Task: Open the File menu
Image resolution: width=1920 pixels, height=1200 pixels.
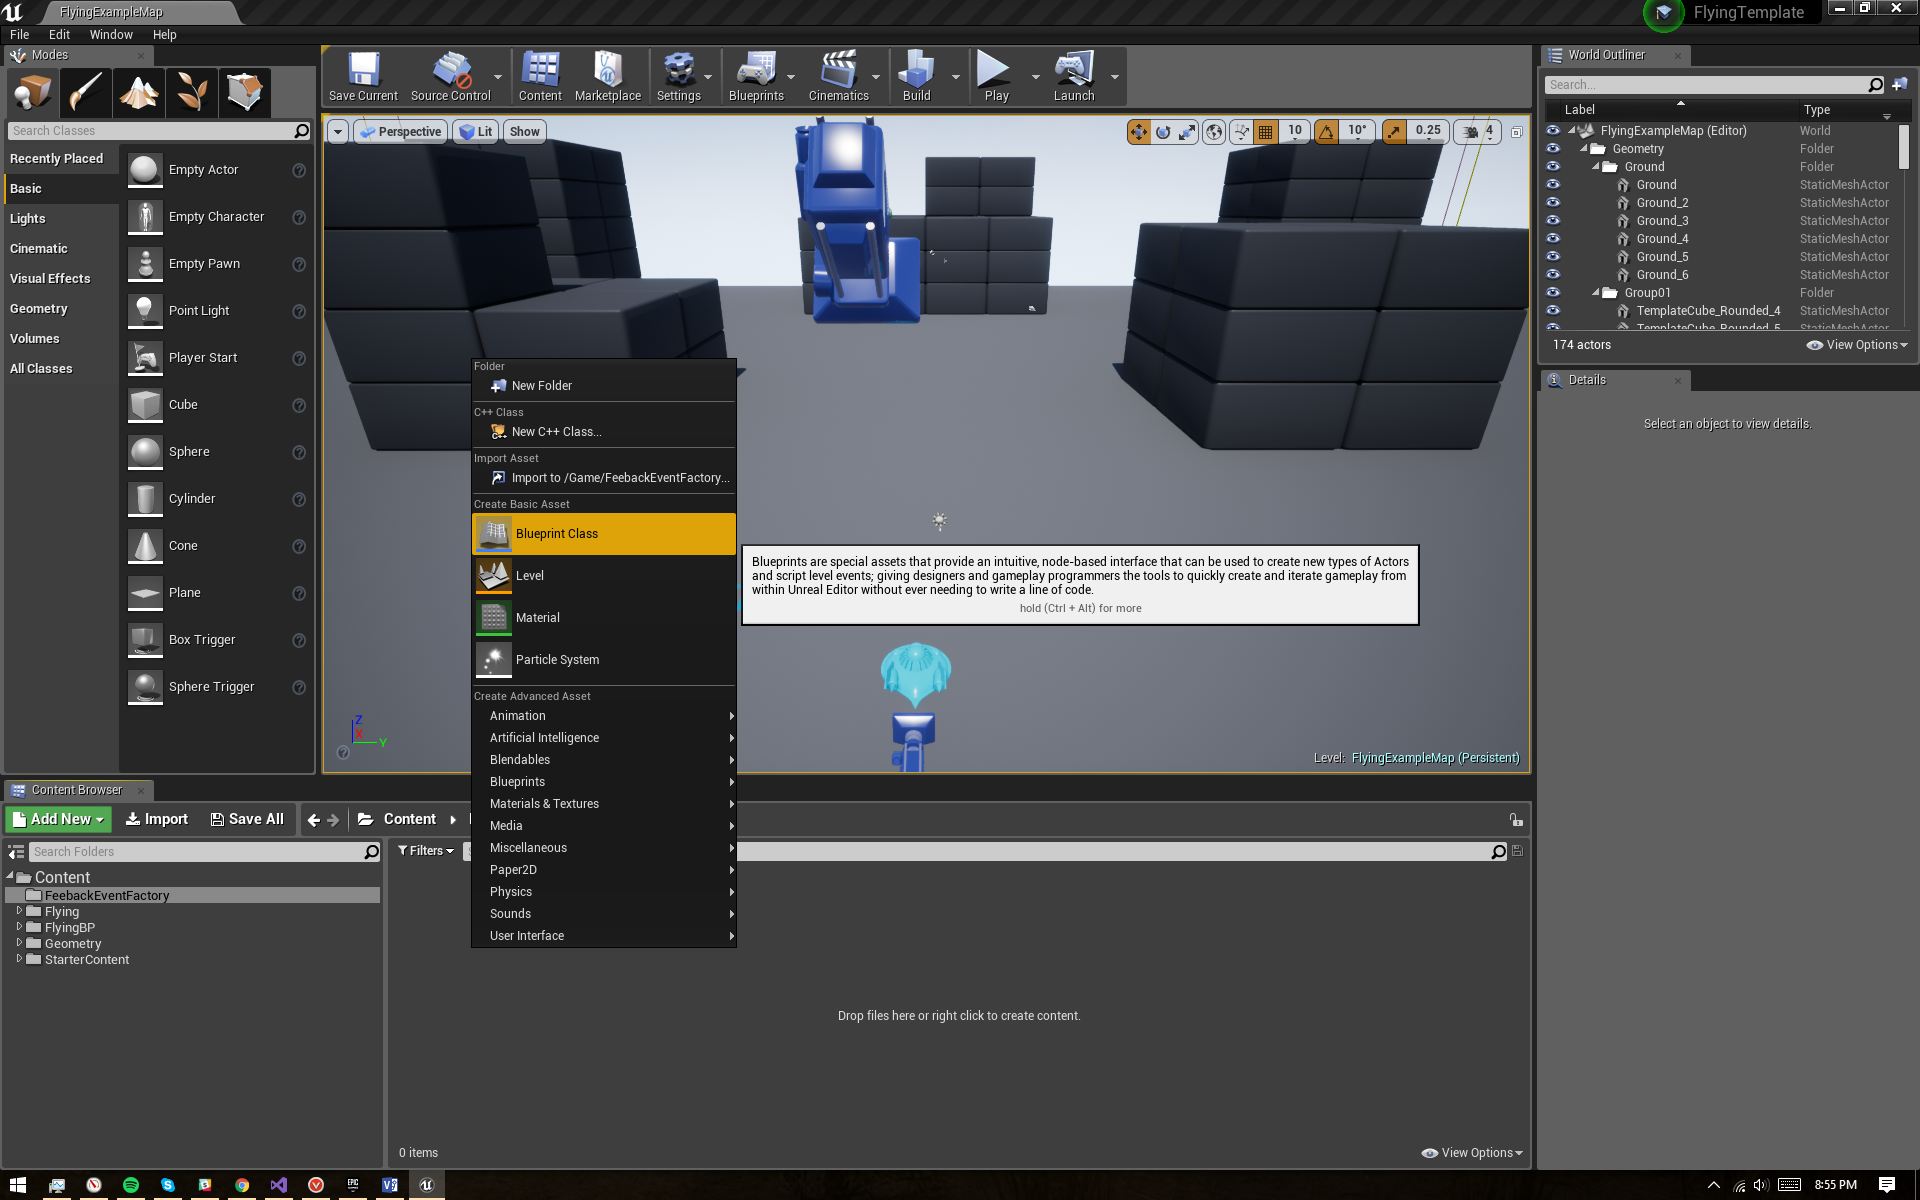Action: pyautogui.click(x=20, y=34)
